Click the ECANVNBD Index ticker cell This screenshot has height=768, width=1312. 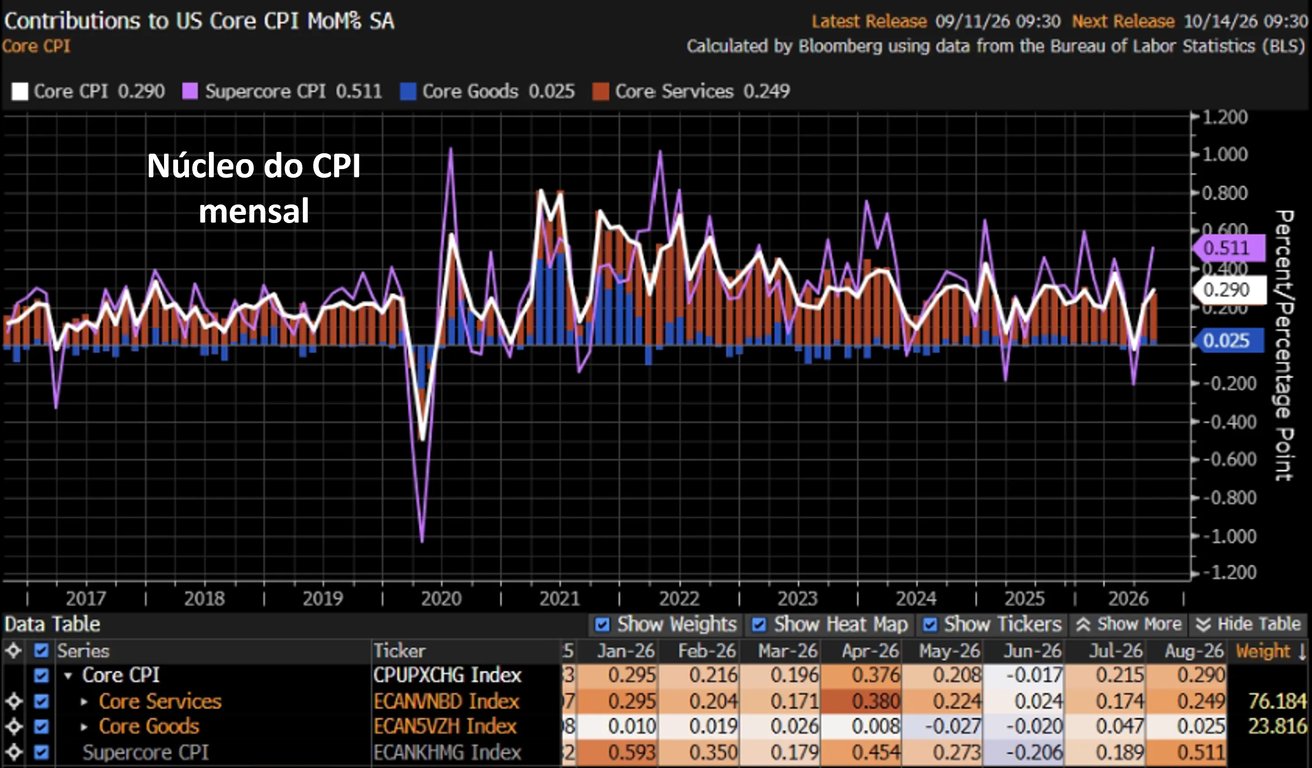click(446, 701)
